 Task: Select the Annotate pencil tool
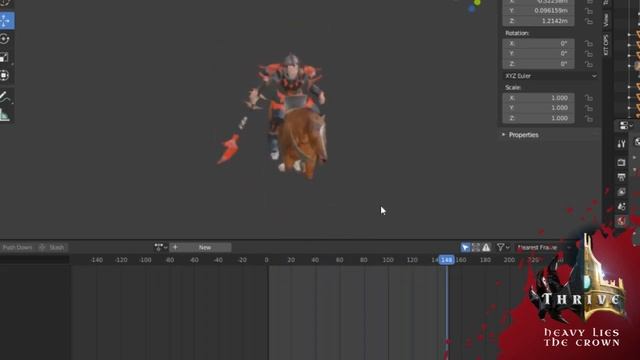click(5, 97)
